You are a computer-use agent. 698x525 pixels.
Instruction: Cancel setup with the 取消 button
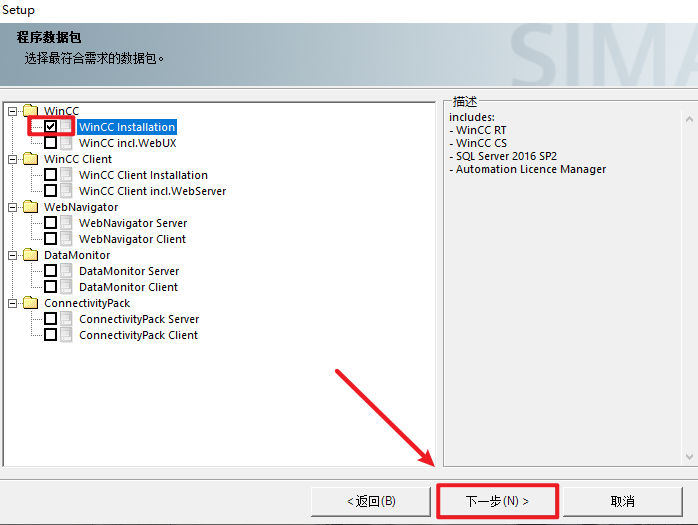622,500
